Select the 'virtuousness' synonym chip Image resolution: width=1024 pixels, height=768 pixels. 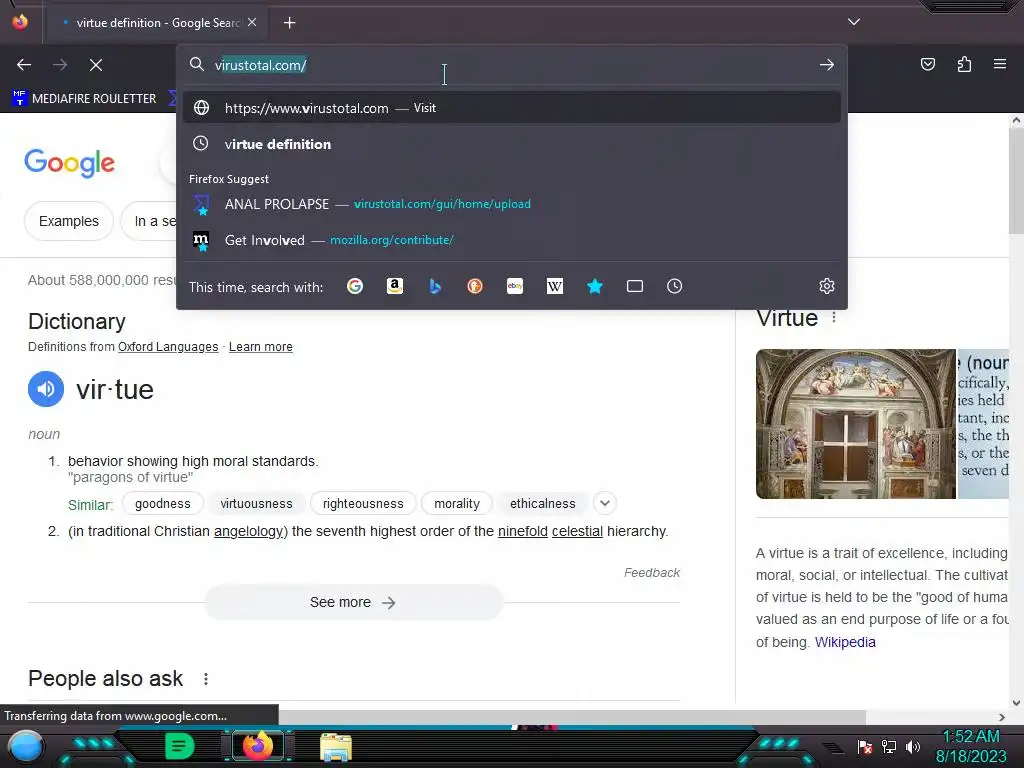click(x=256, y=504)
